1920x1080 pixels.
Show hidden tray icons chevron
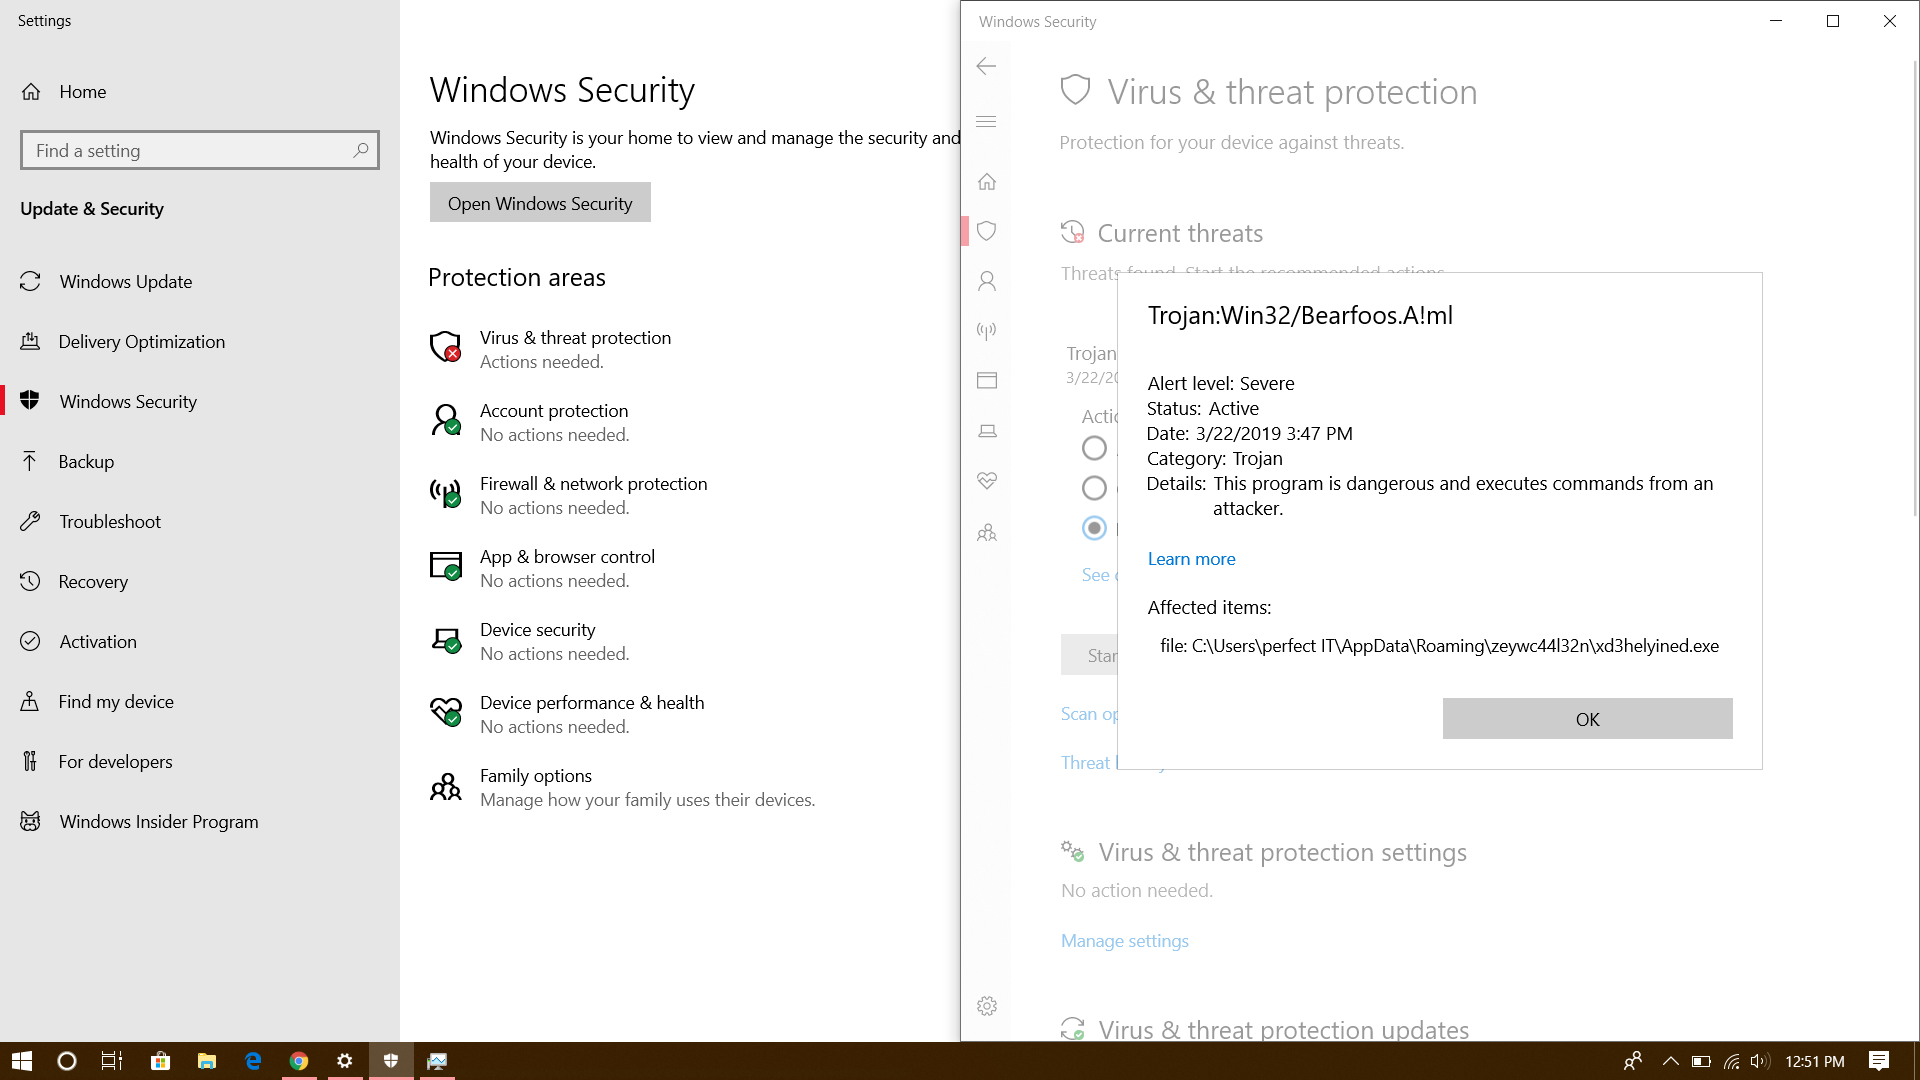pos(1670,1061)
